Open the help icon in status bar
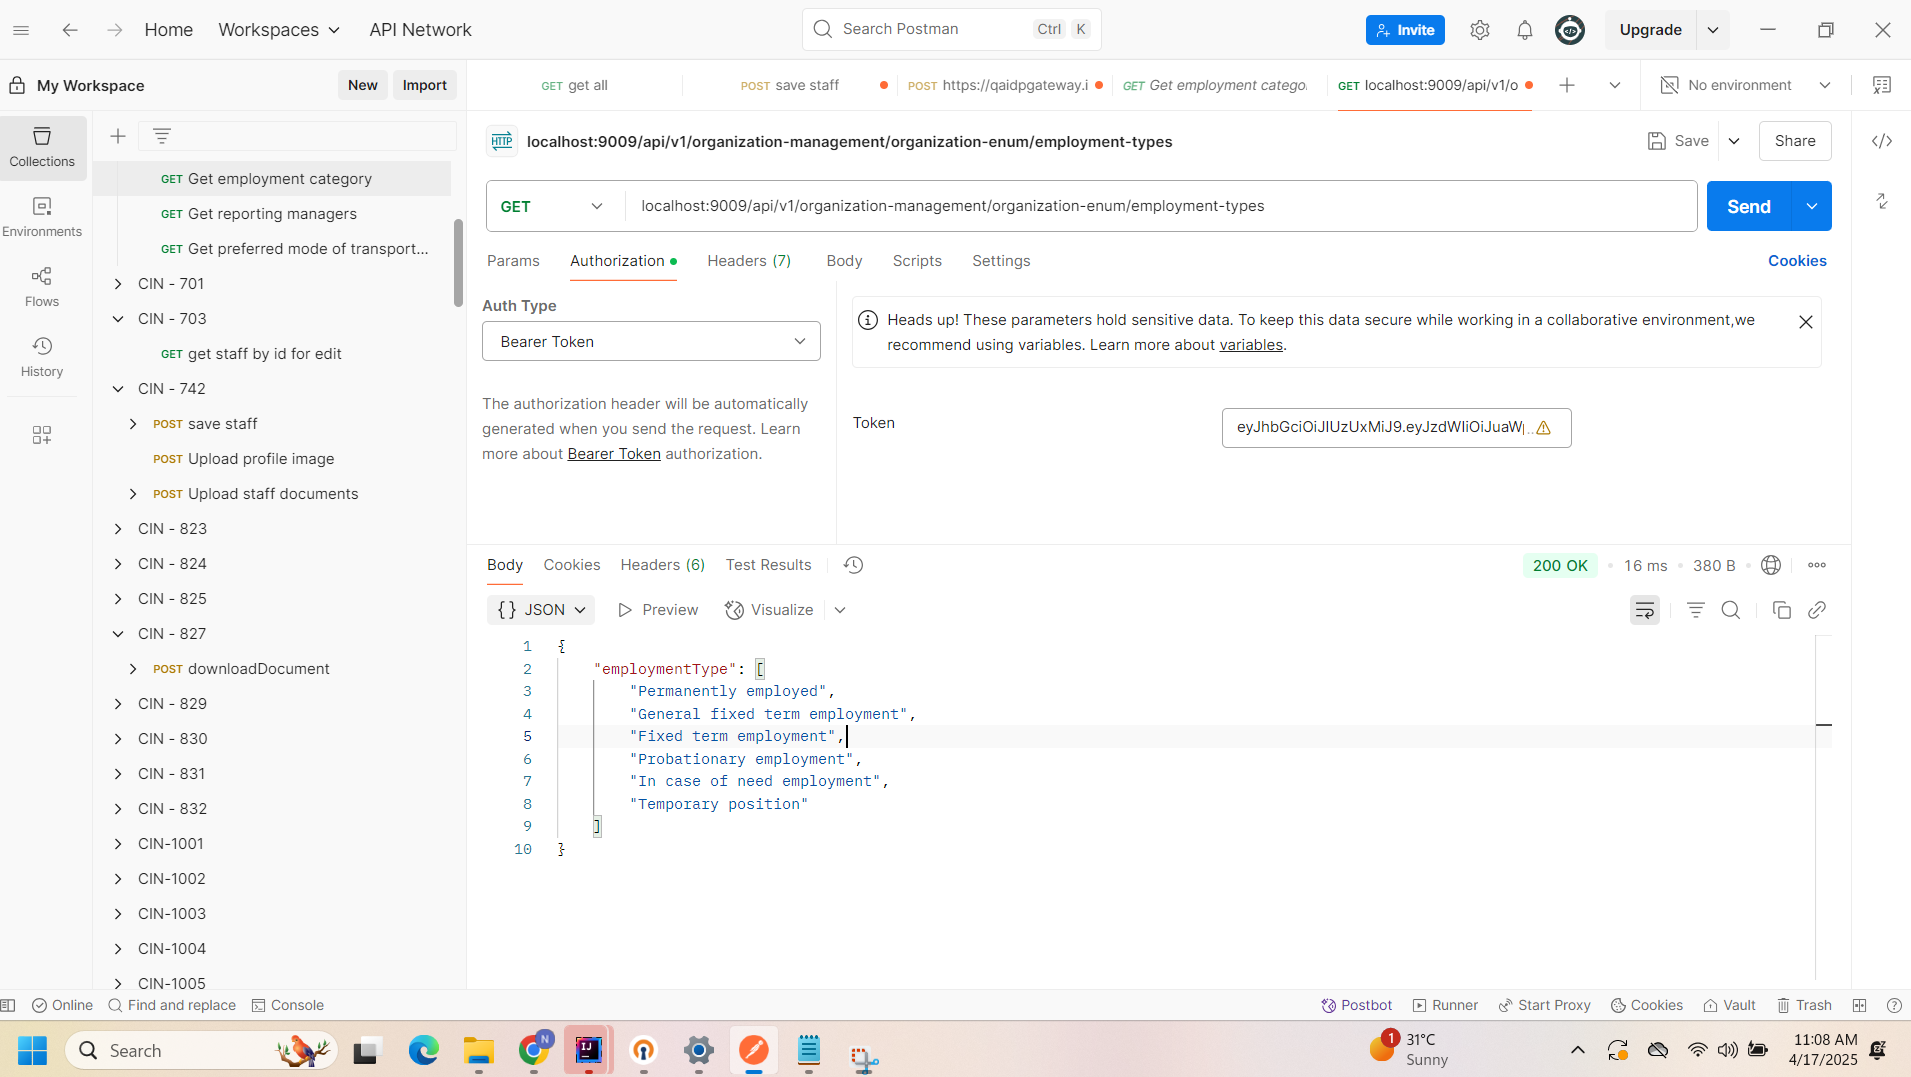The height and width of the screenshot is (1077, 1911). [1894, 1005]
